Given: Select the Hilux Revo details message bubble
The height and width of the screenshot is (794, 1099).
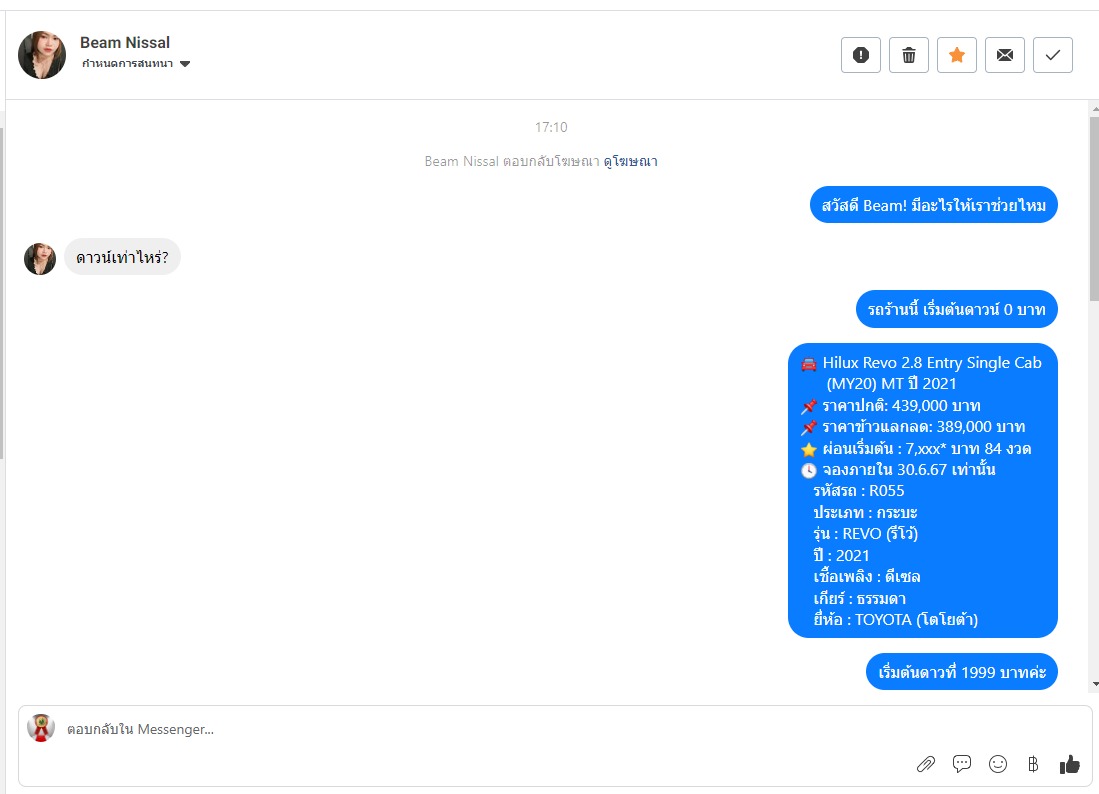Looking at the screenshot, I should (x=922, y=491).
